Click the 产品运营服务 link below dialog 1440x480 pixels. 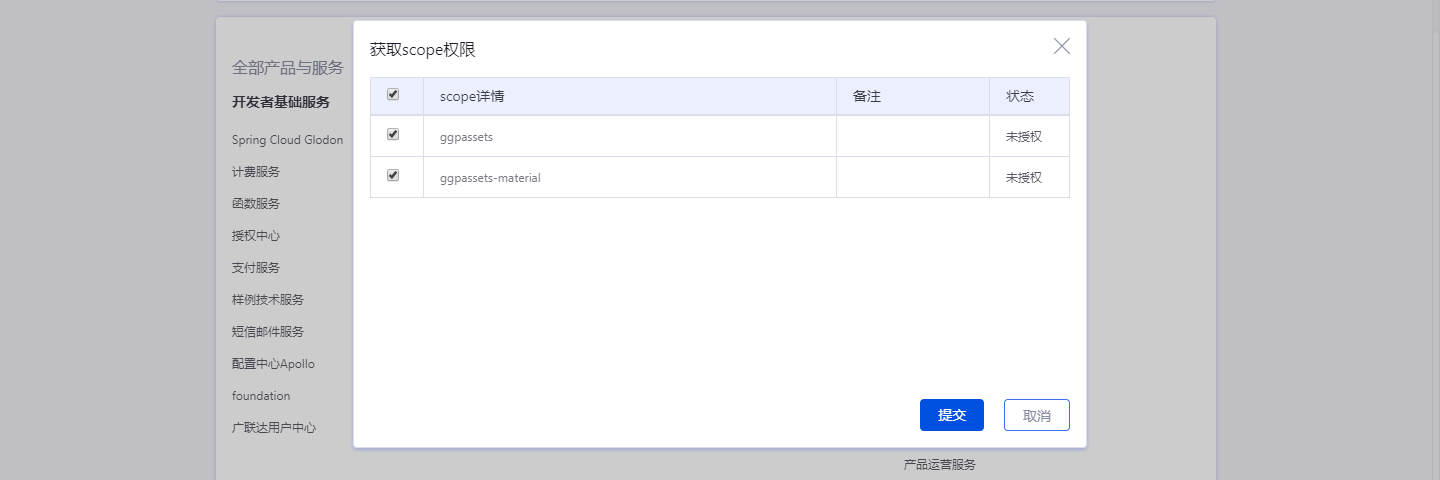pos(939,465)
